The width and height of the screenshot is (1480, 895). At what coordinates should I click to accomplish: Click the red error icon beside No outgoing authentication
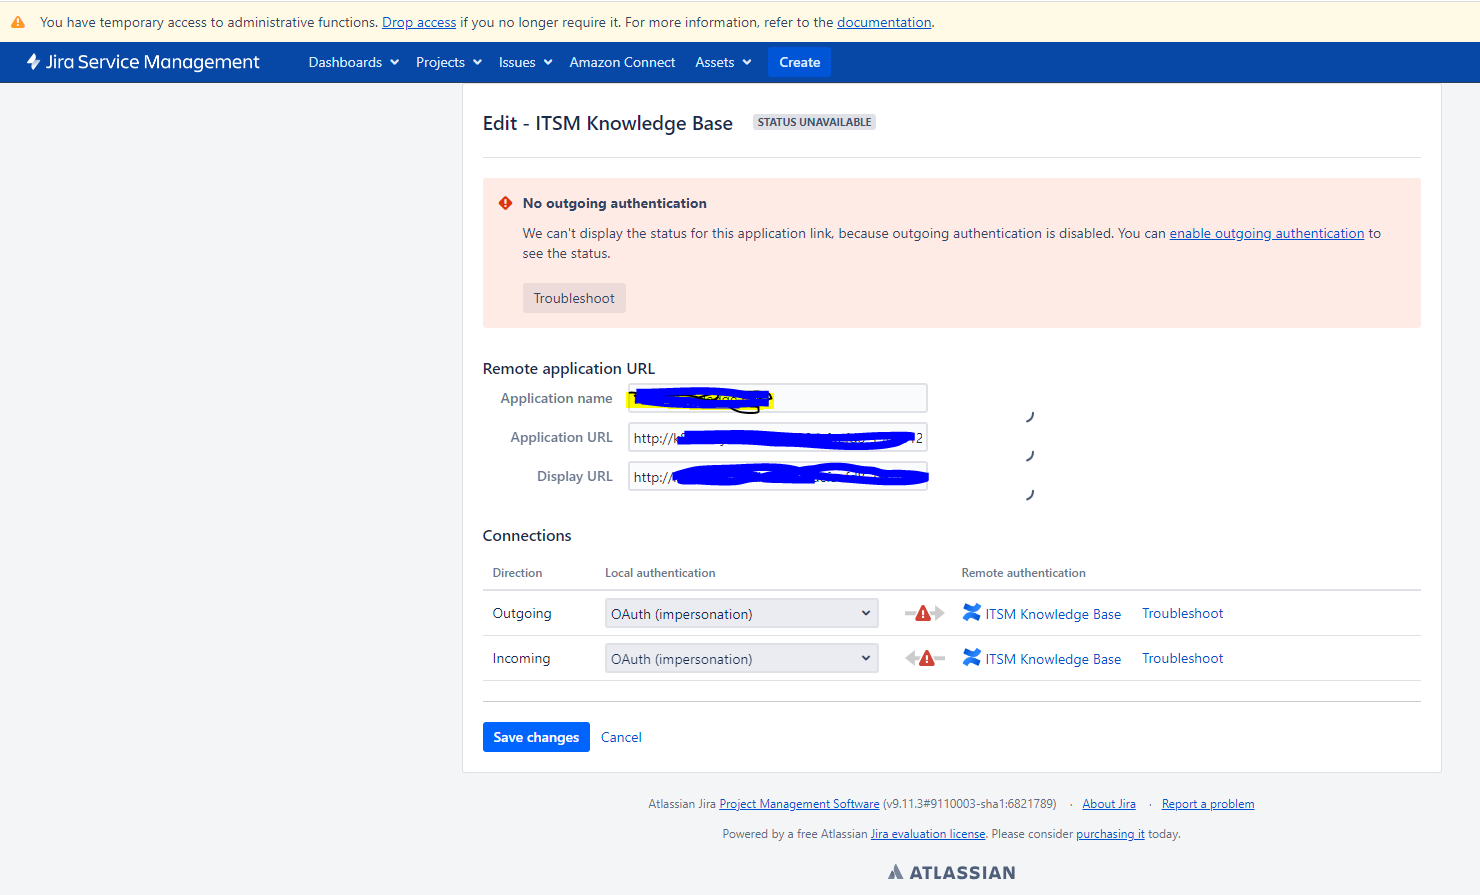(505, 203)
